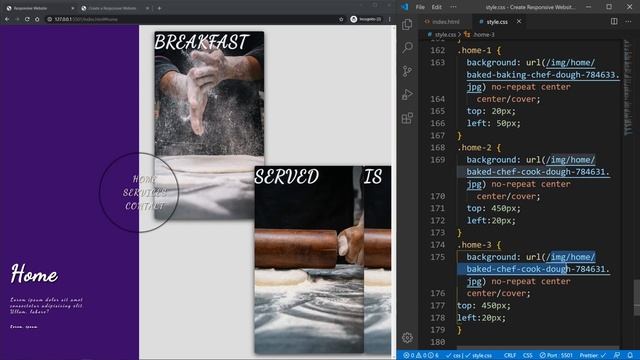Click the VS Code logo icon
Image resolution: width=640 pixels, height=360 pixels.
(x=404, y=7)
